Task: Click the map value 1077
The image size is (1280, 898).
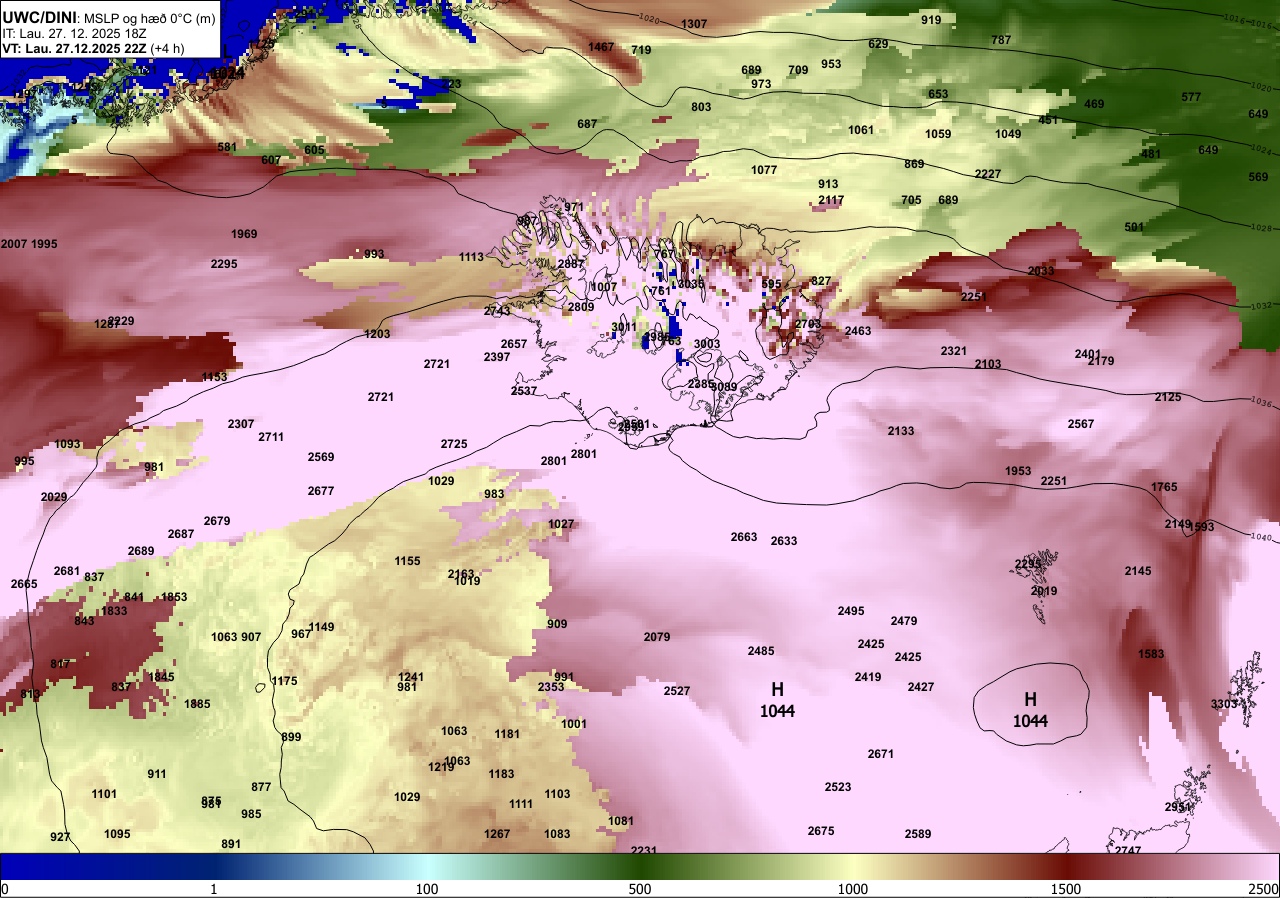Action: click(x=764, y=170)
